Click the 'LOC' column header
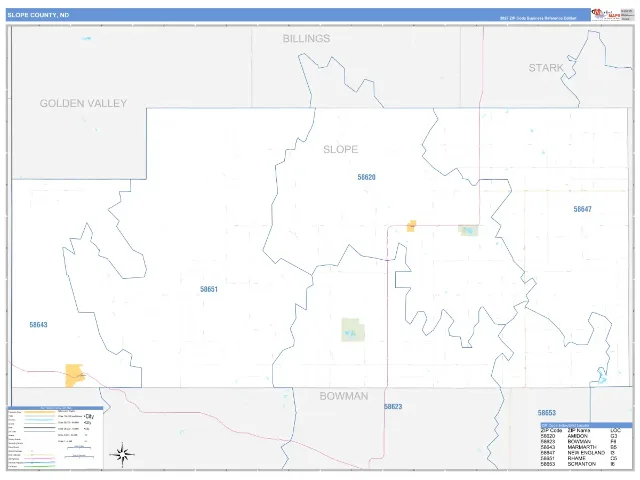Viewport: 640px width, 480px height. (x=615, y=430)
